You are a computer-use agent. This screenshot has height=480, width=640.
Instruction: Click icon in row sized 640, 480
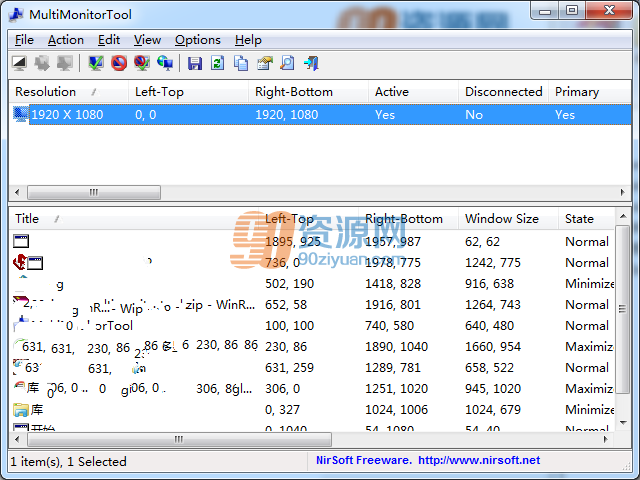point(20,323)
